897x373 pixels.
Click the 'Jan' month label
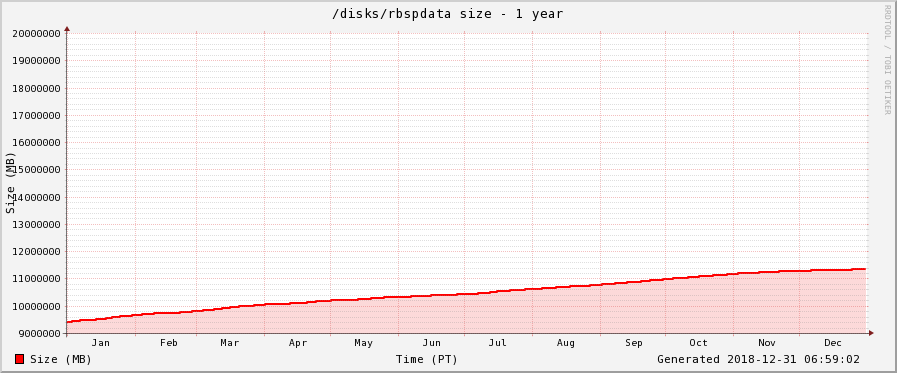[101, 343]
